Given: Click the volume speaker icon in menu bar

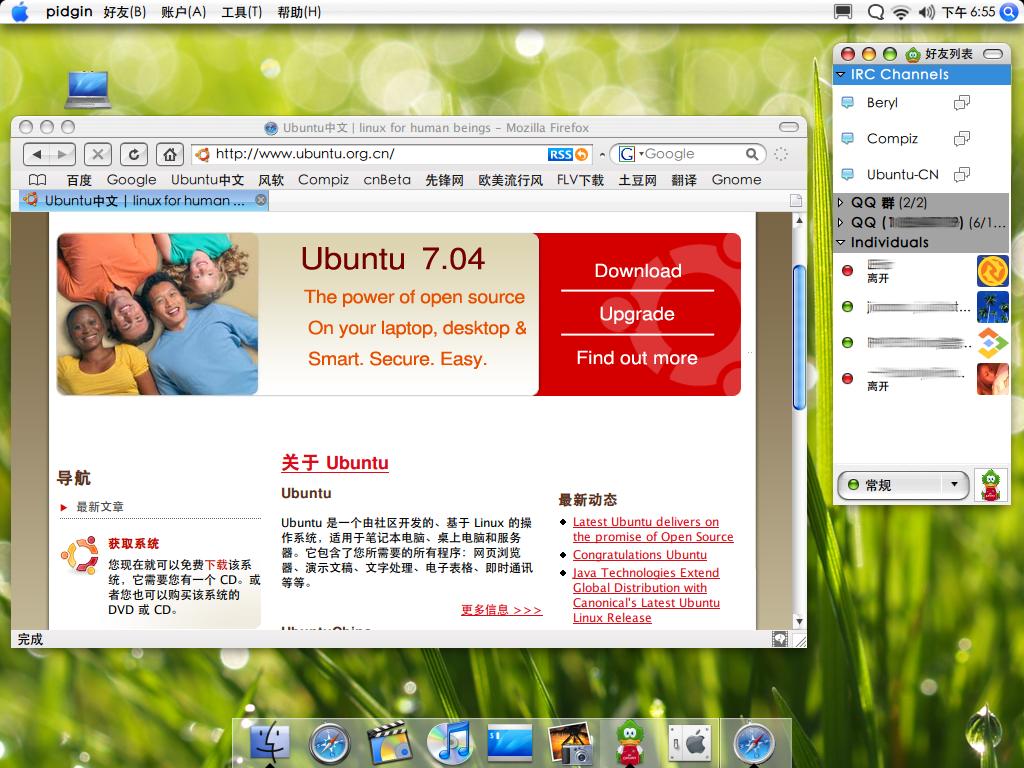Looking at the screenshot, I should pyautogui.click(x=926, y=12).
